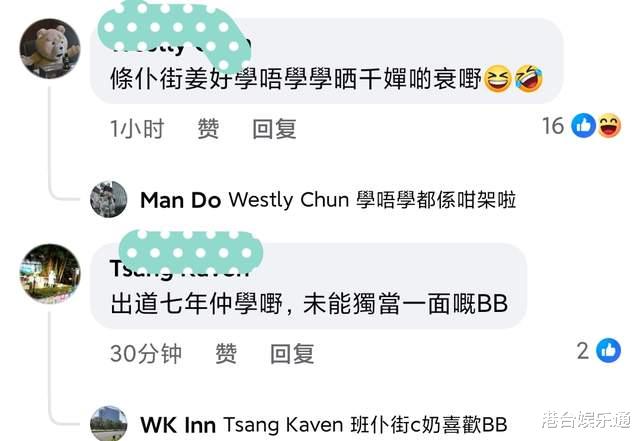
Task: Click the 30分钟 timestamp
Action: 146,353
